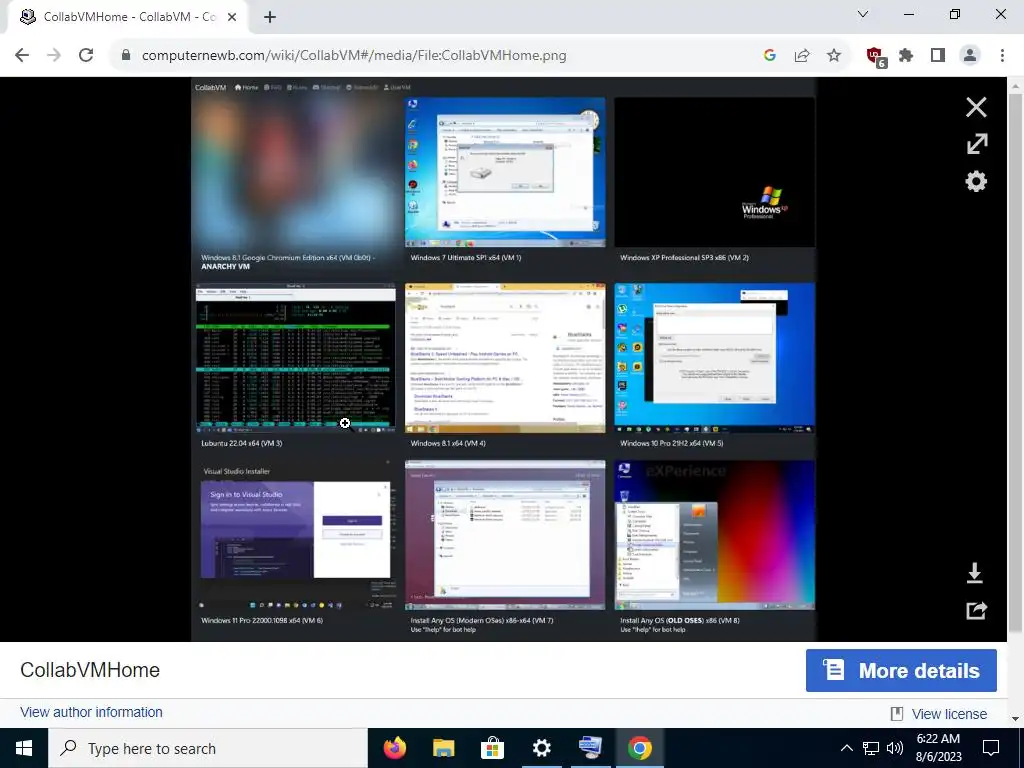Viewport: 1024px width, 768px height.
Task: Close the CollabVMHome browser tab
Action: pyautogui.click(x=232, y=17)
